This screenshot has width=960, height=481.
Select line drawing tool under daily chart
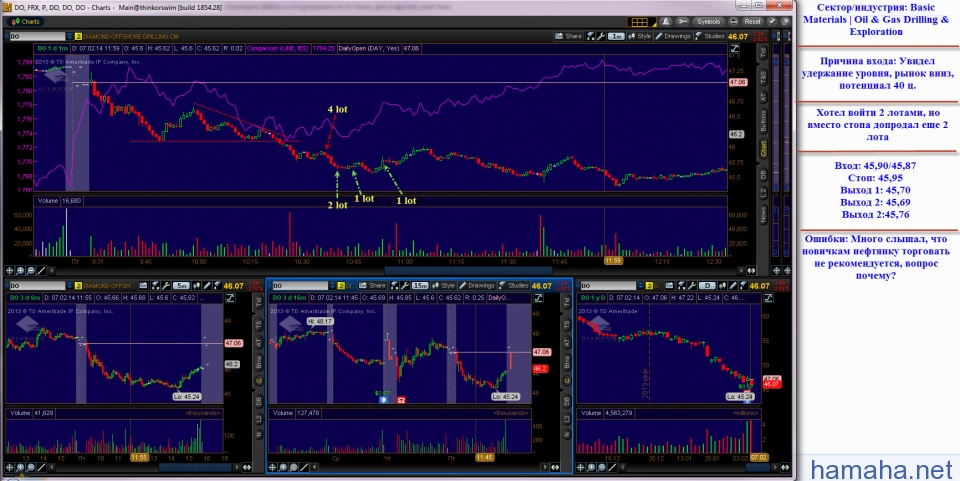(x=612, y=468)
